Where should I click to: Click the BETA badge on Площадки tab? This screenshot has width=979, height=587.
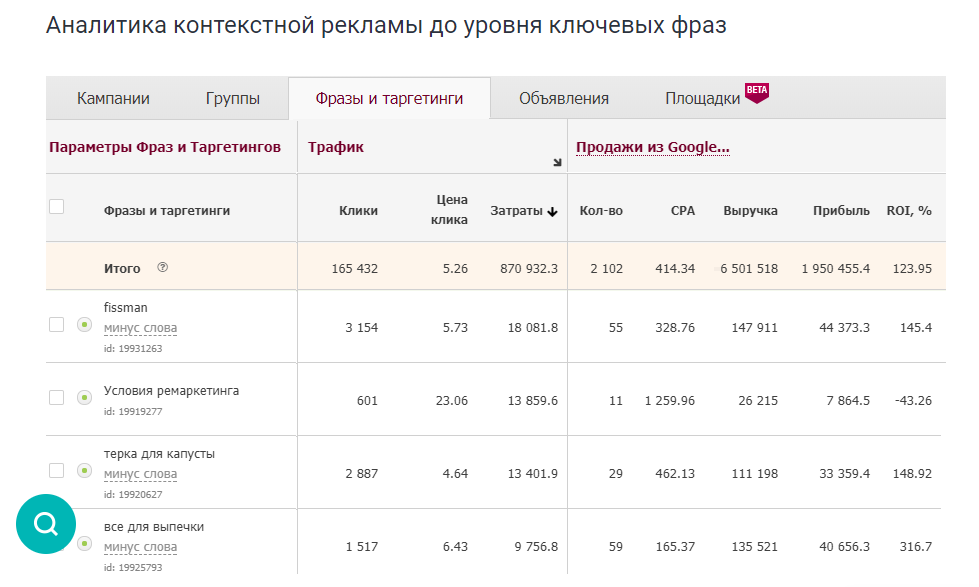[756, 88]
